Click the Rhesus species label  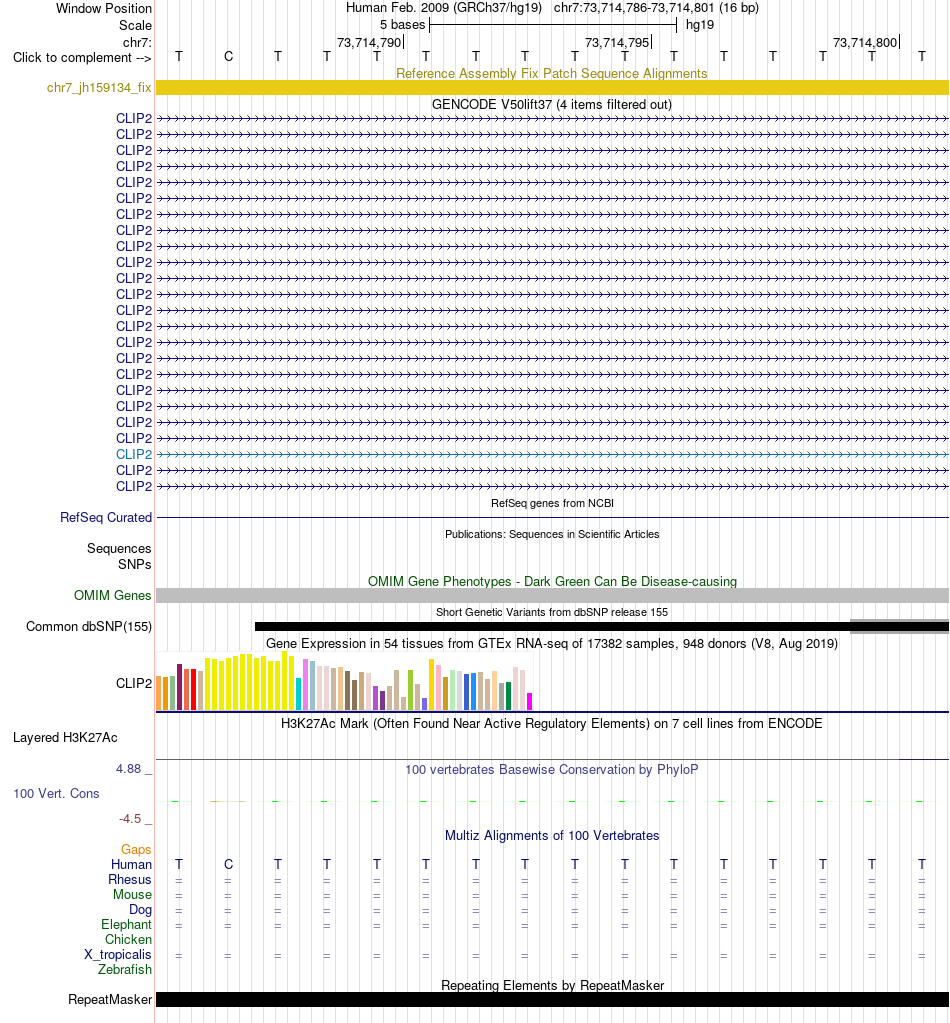tap(130, 879)
